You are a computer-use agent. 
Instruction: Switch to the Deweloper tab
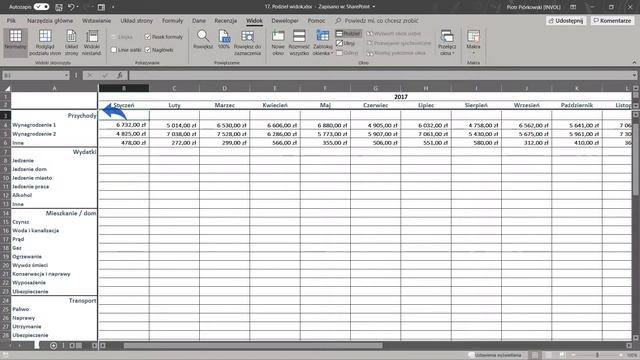pos(285,20)
